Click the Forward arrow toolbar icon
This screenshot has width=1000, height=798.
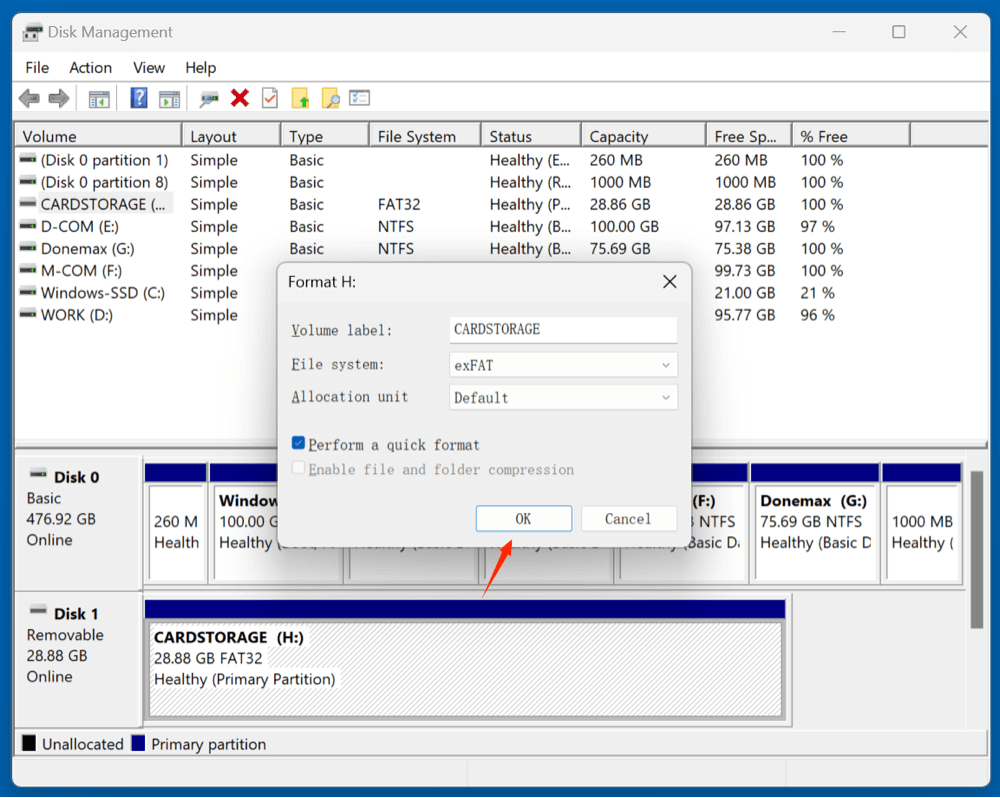(59, 98)
